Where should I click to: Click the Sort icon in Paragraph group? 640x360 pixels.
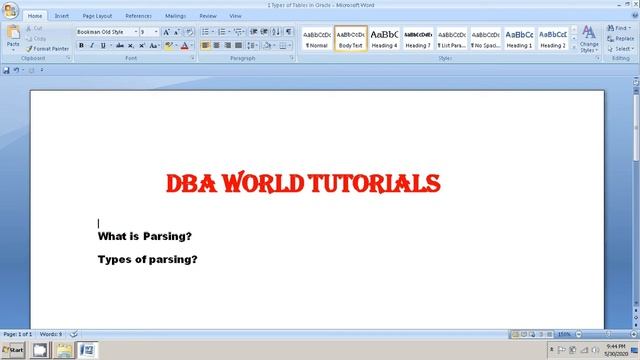276,32
